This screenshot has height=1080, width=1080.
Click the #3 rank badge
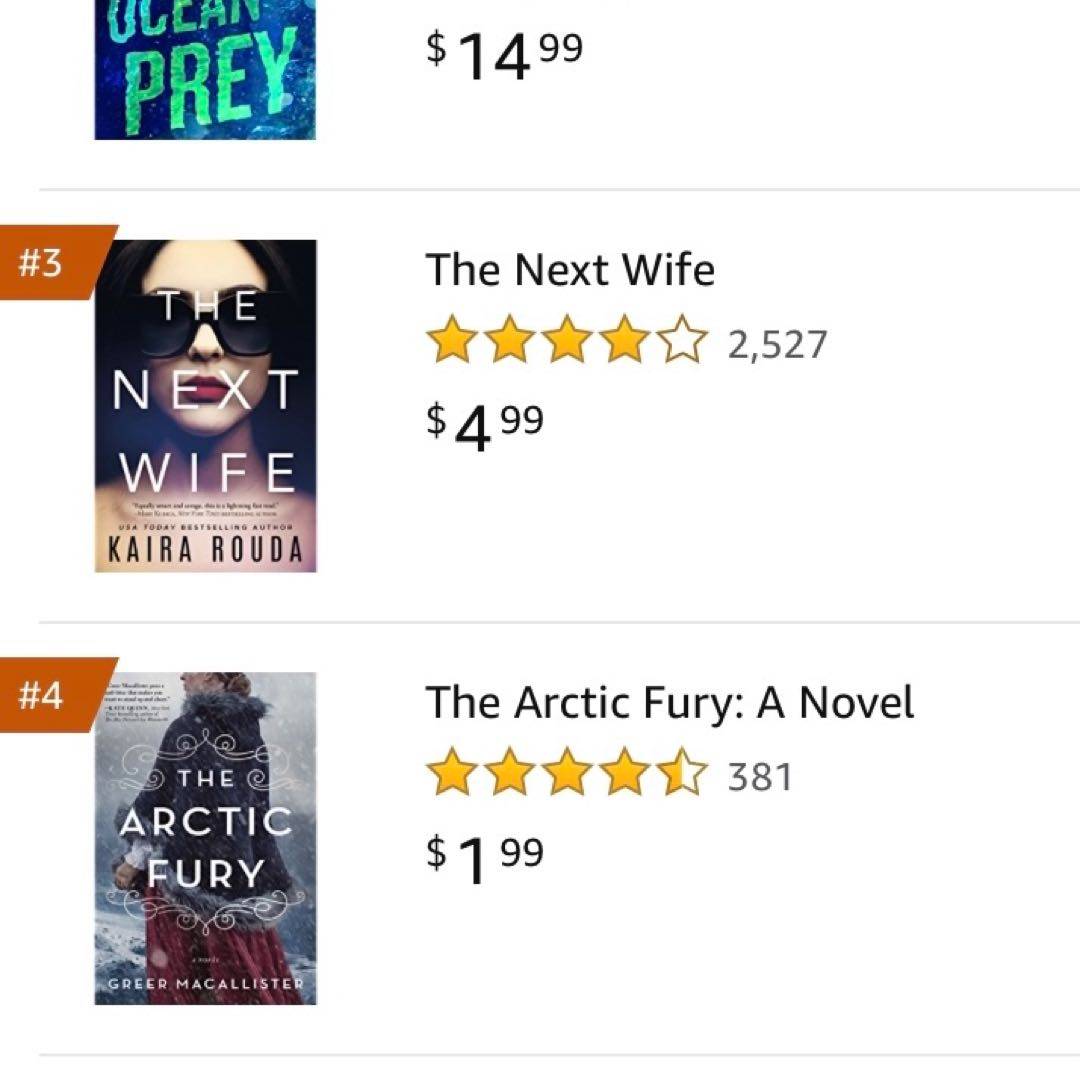[45, 264]
